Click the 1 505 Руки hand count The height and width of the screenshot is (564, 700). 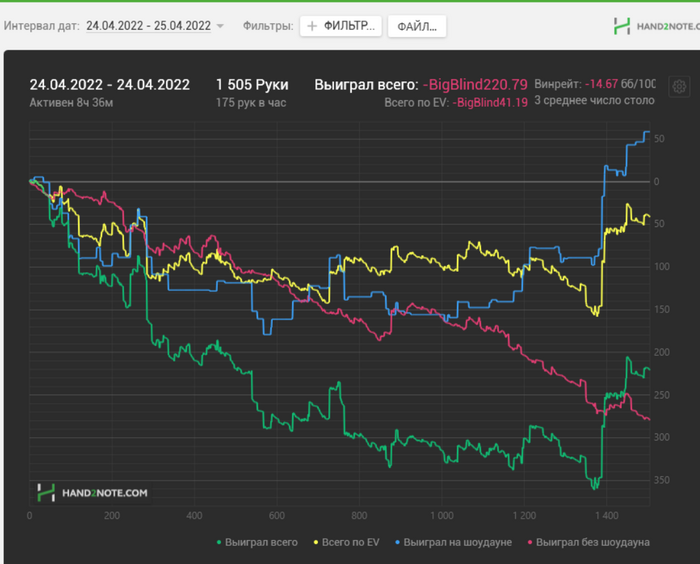coord(252,84)
